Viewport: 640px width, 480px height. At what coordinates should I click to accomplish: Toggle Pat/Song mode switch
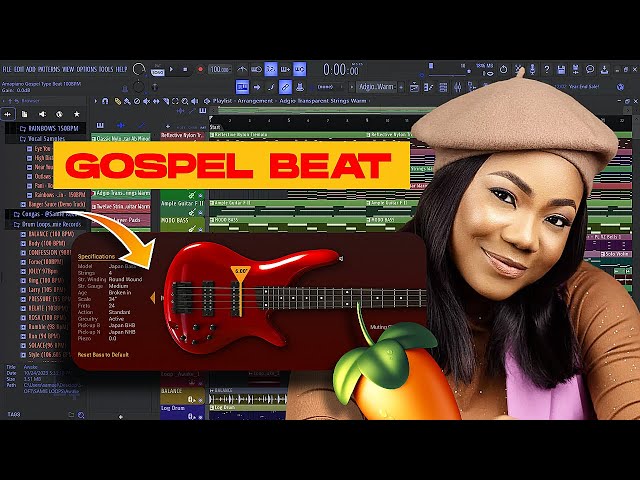click(158, 70)
